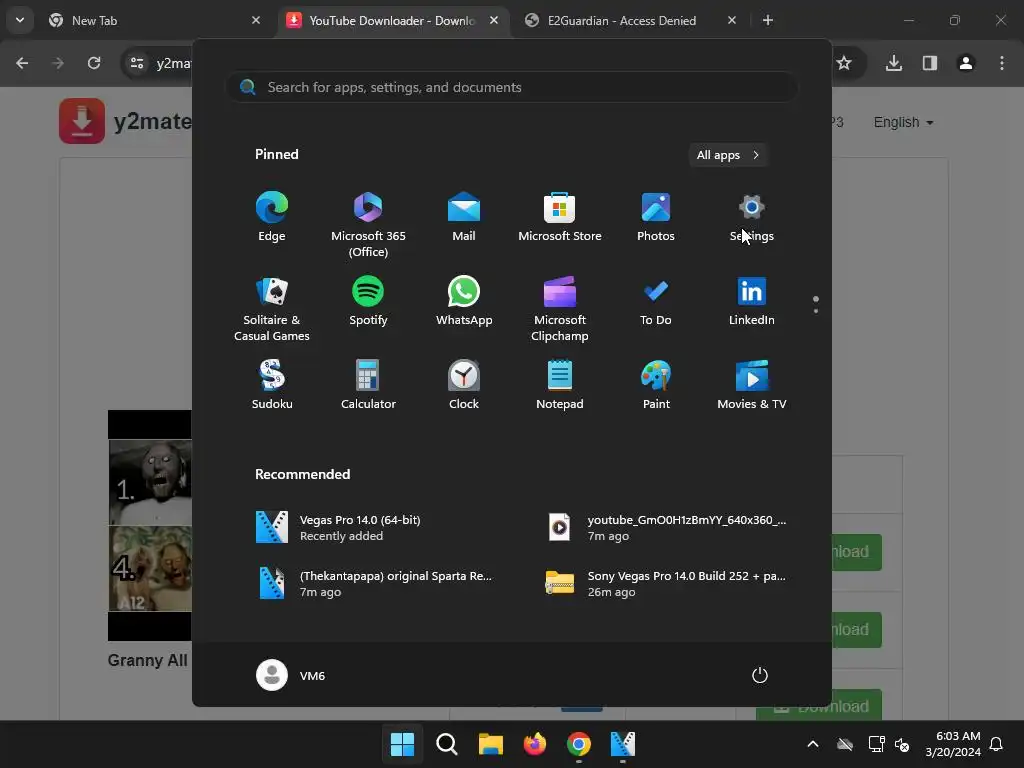
Task: Click the Windows Start button on taskbar
Action: [x=402, y=744]
